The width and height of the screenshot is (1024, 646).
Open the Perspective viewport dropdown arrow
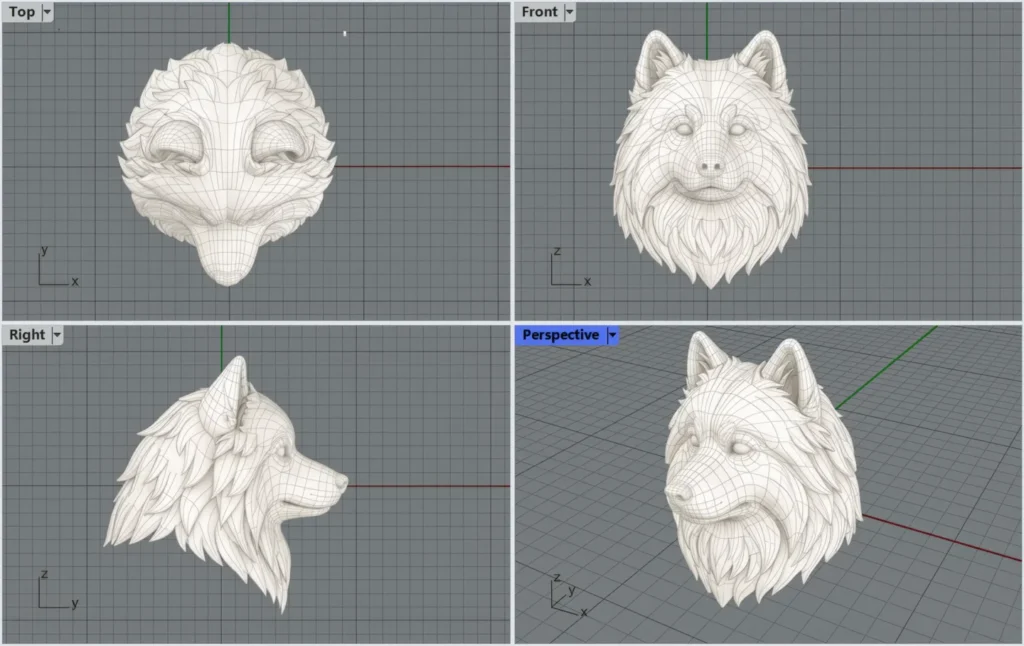pos(613,335)
